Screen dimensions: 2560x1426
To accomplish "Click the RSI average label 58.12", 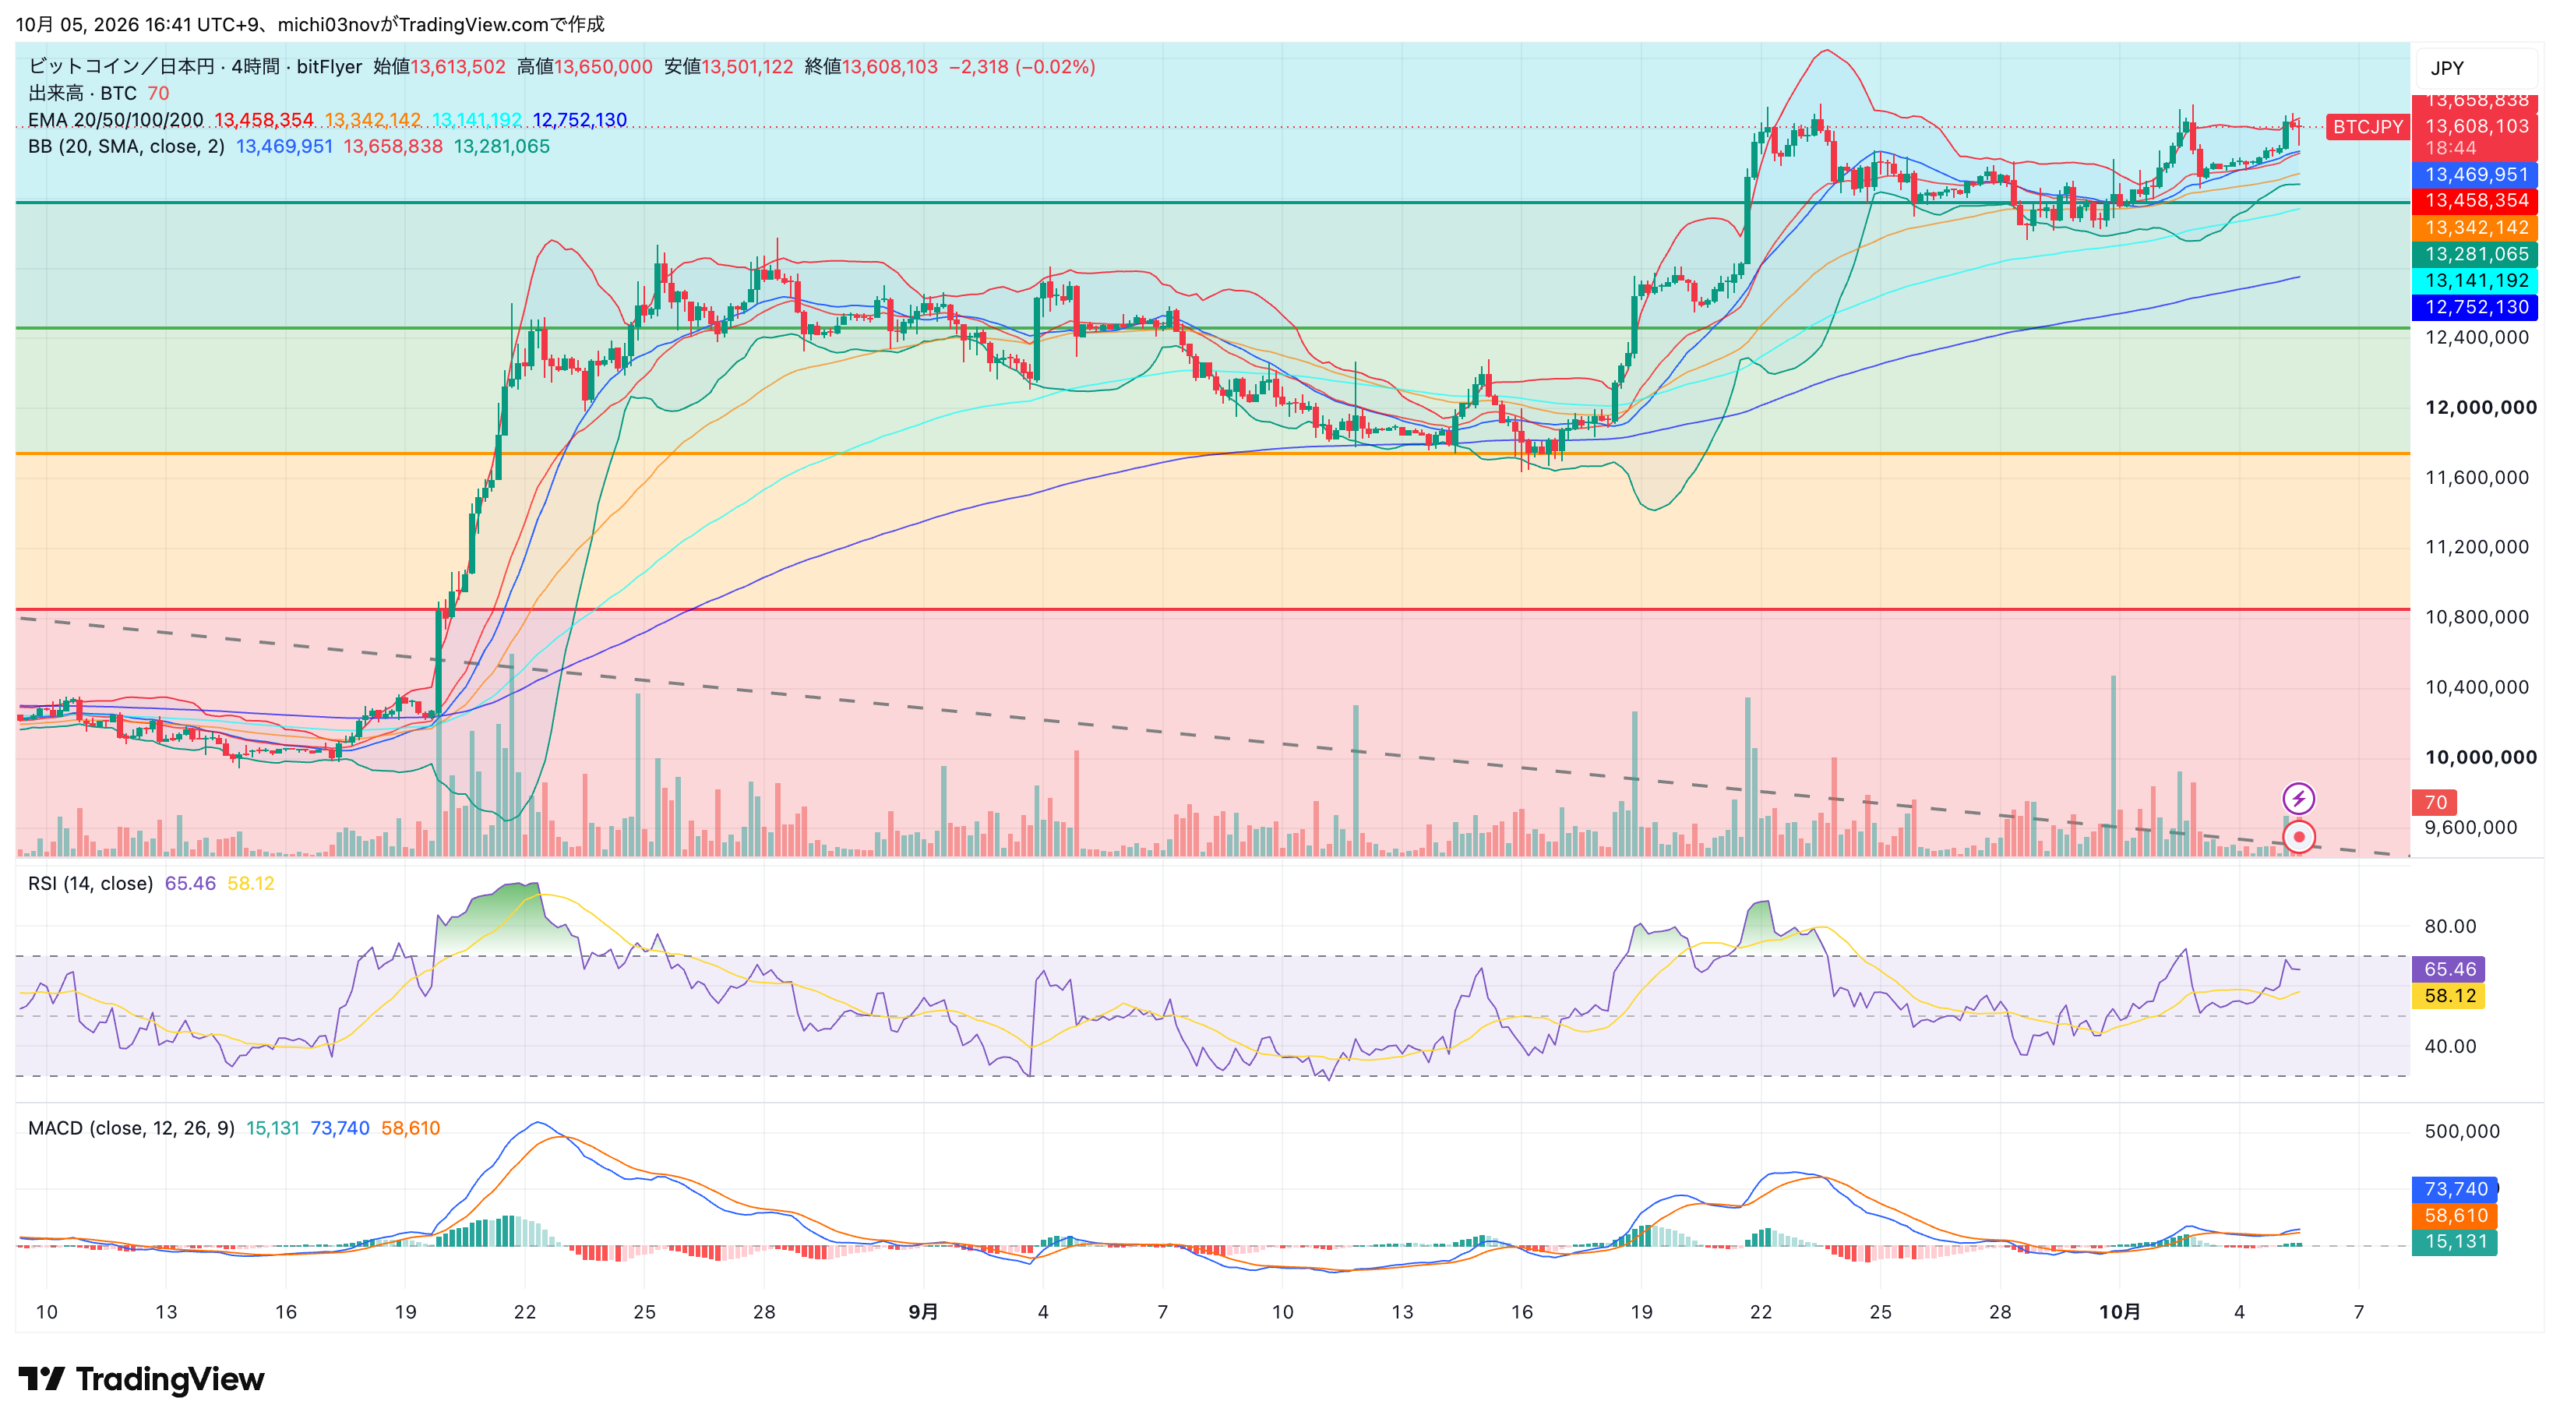I will (2448, 996).
